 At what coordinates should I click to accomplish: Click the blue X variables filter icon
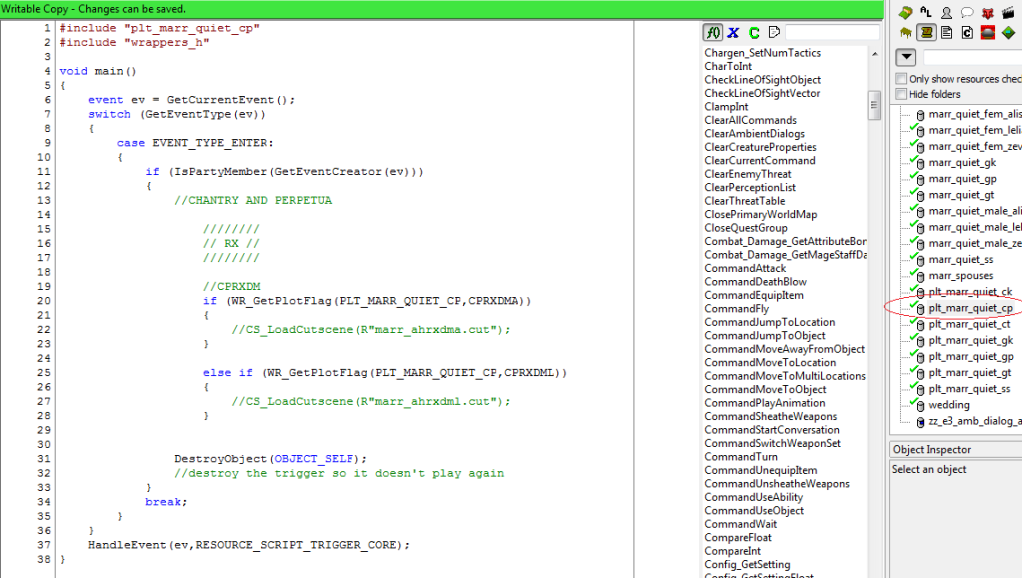[734, 33]
